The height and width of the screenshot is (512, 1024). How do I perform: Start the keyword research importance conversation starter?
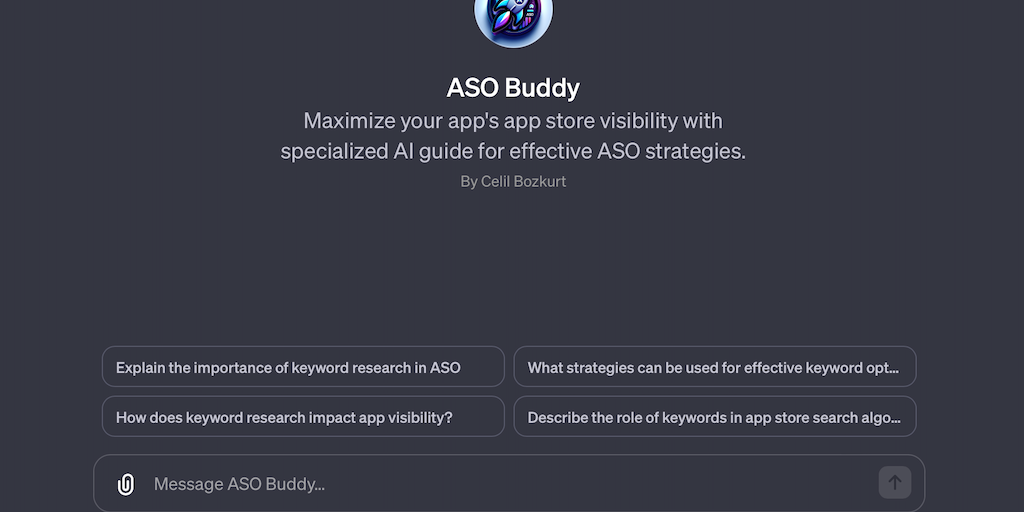tap(303, 367)
